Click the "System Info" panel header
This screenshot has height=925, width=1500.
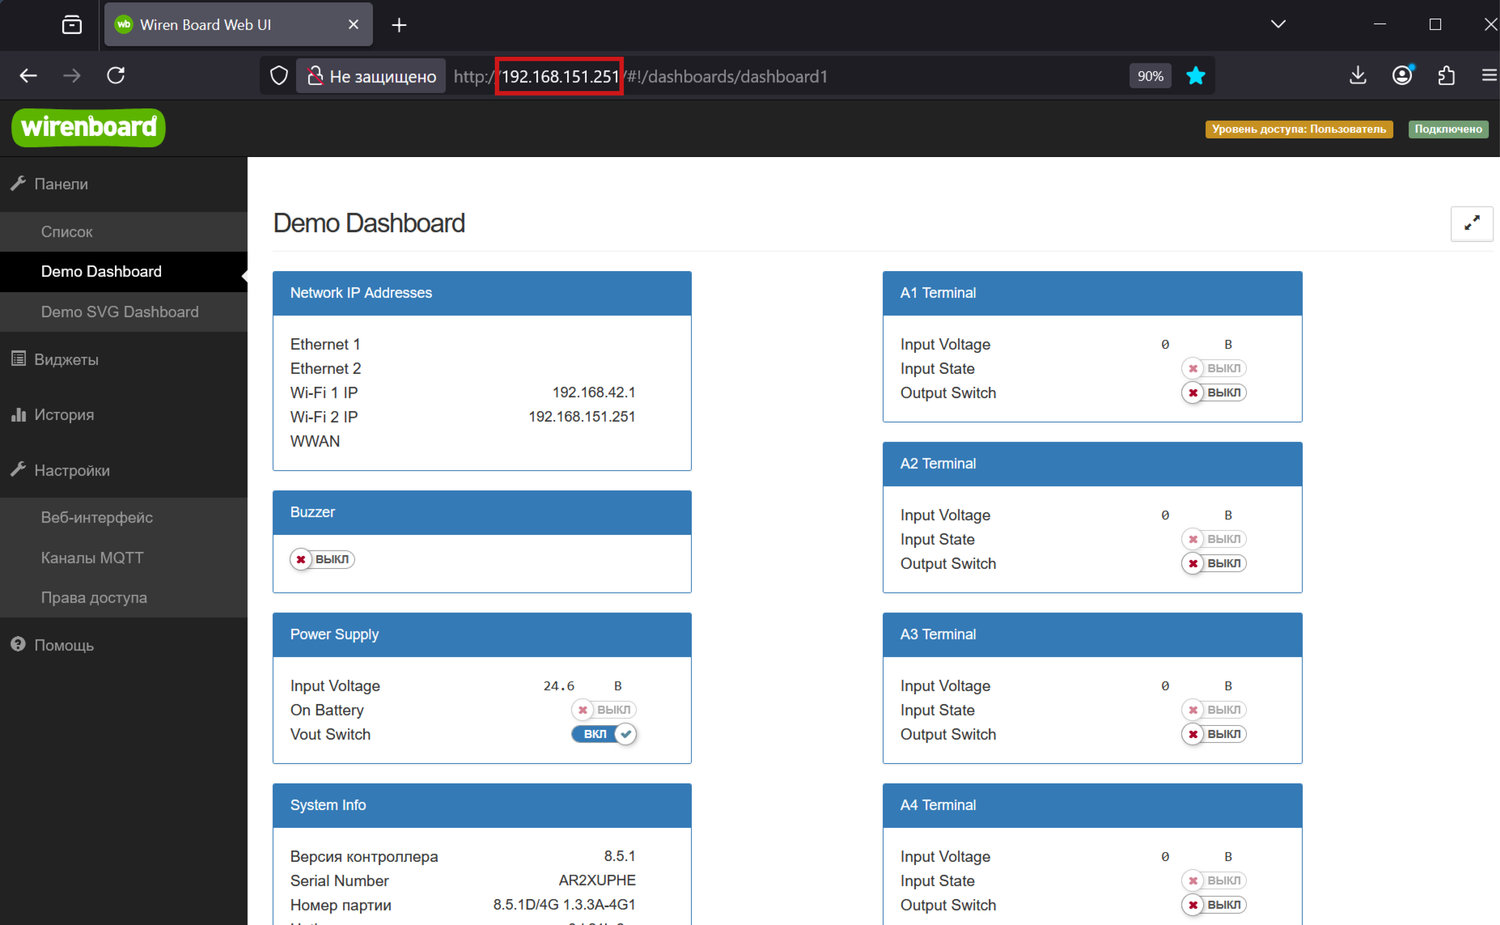pyautogui.click(x=482, y=806)
